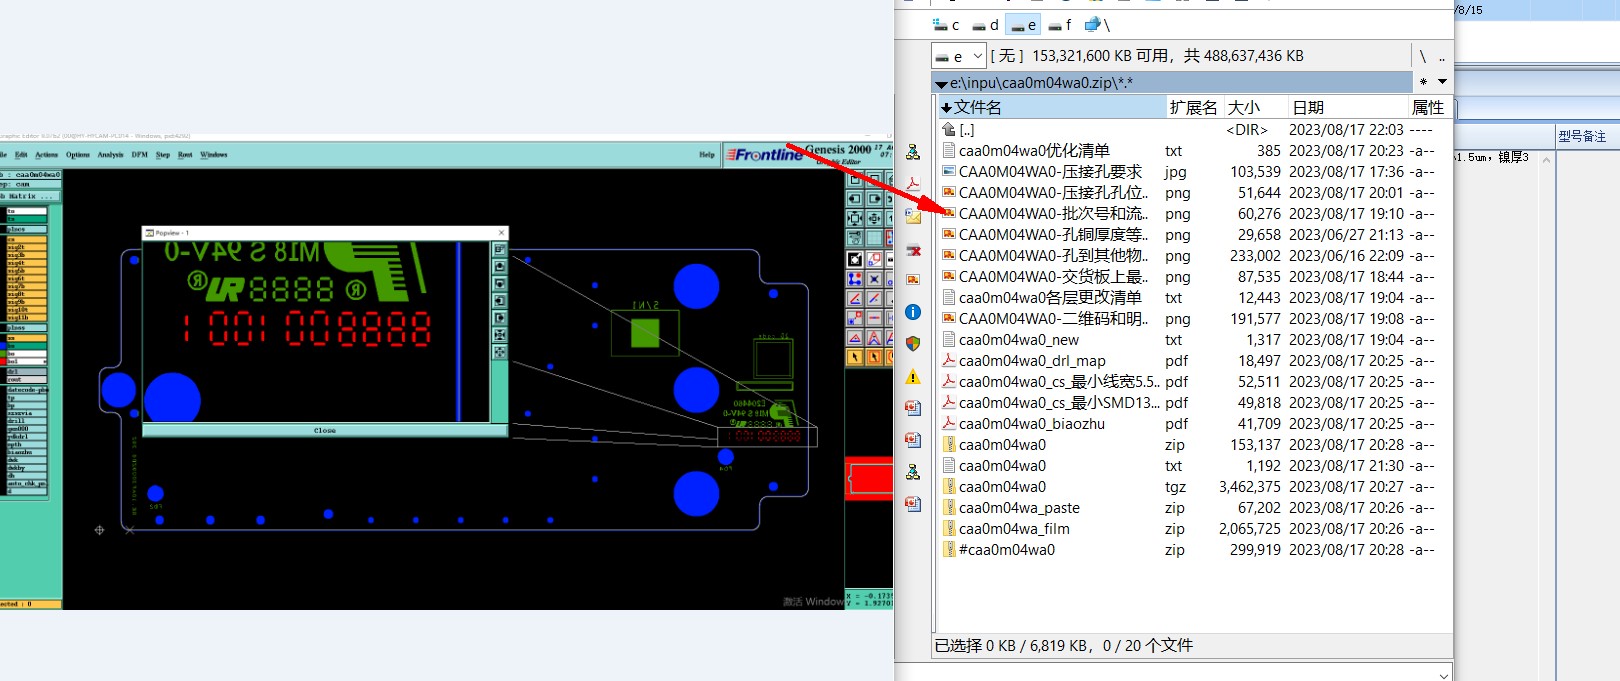Click the blue X tool icon in Genesis toolbar
The image size is (1620, 681).
point(874,279)
